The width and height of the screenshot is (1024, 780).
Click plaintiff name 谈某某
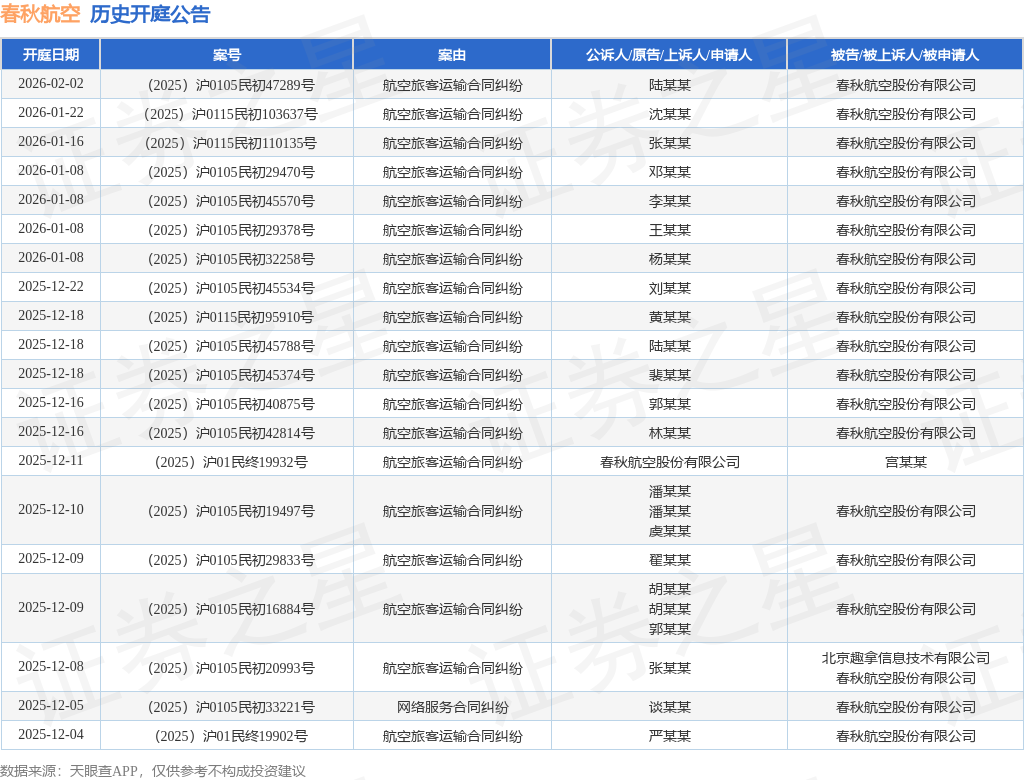(669, 707)
